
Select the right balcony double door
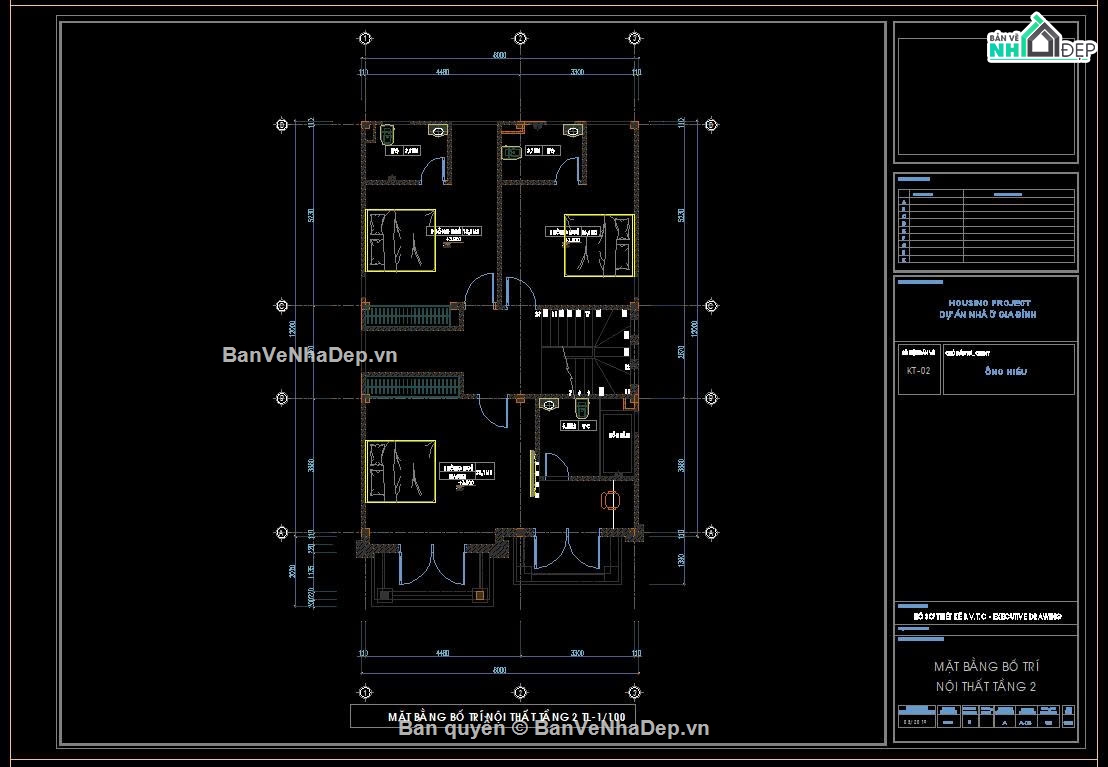tap(567, 549)
